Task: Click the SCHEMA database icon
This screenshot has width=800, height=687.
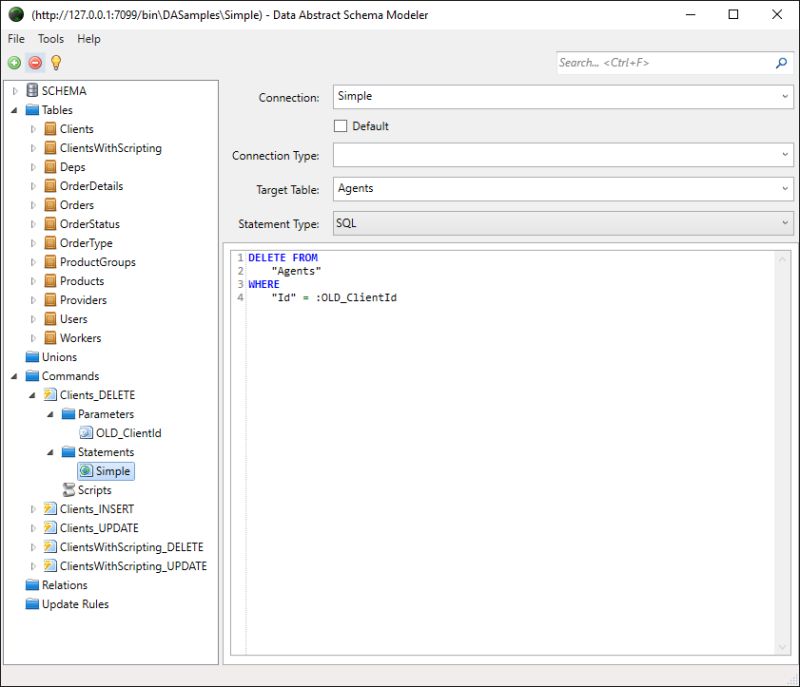Action: click(x=32, y=90)
